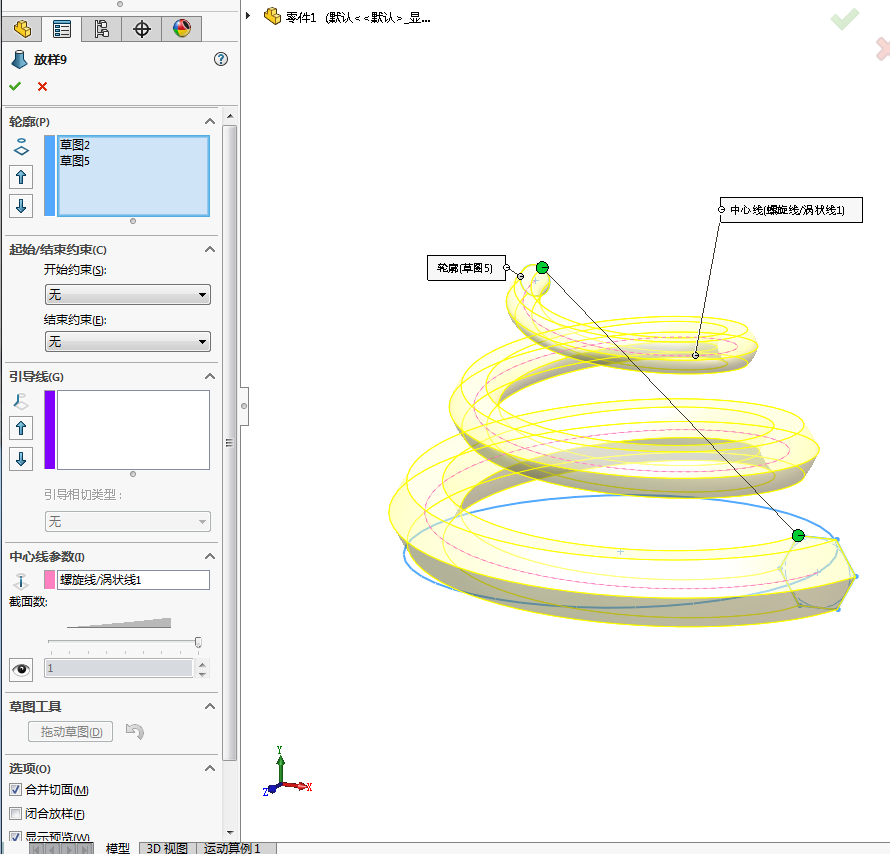Move selected profile up
The image size is (890, 854).
point(21,177)
